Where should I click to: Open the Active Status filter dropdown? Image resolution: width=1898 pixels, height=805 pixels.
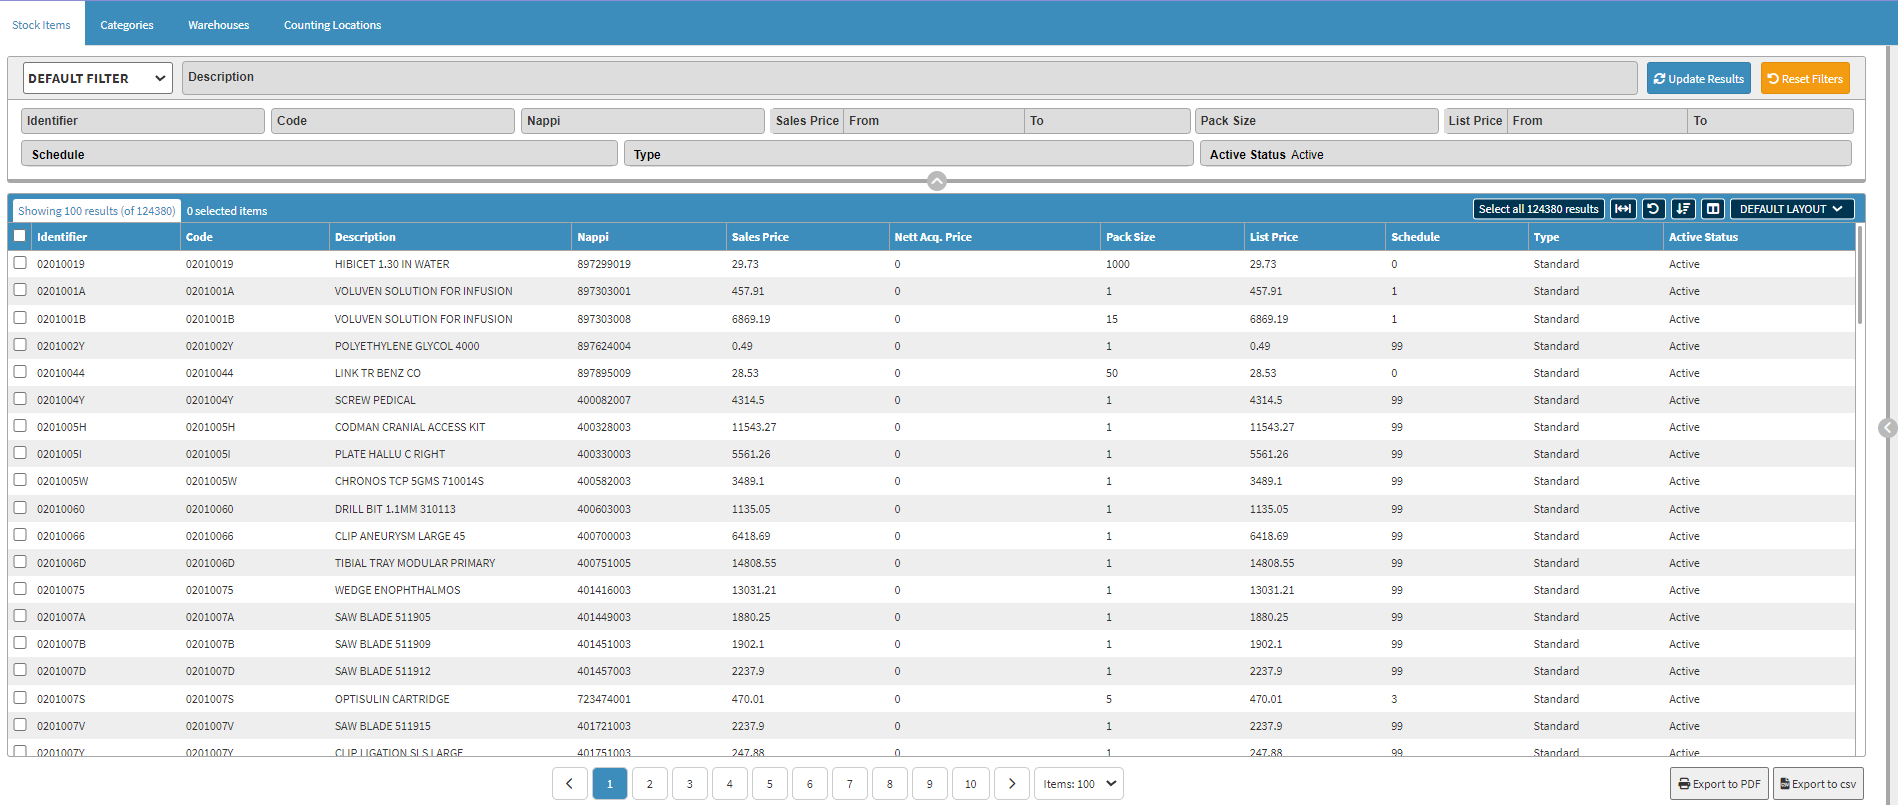[x=1526, y=154]
